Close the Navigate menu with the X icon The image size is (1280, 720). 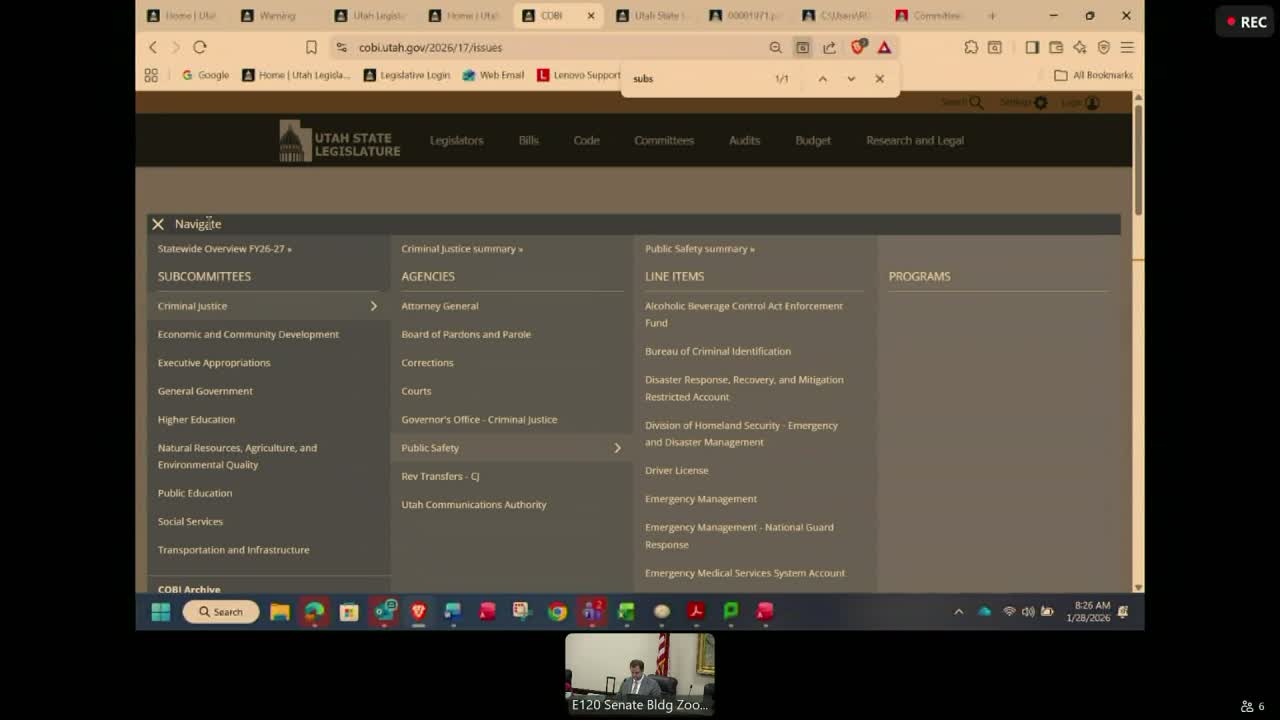click(158, 224)
